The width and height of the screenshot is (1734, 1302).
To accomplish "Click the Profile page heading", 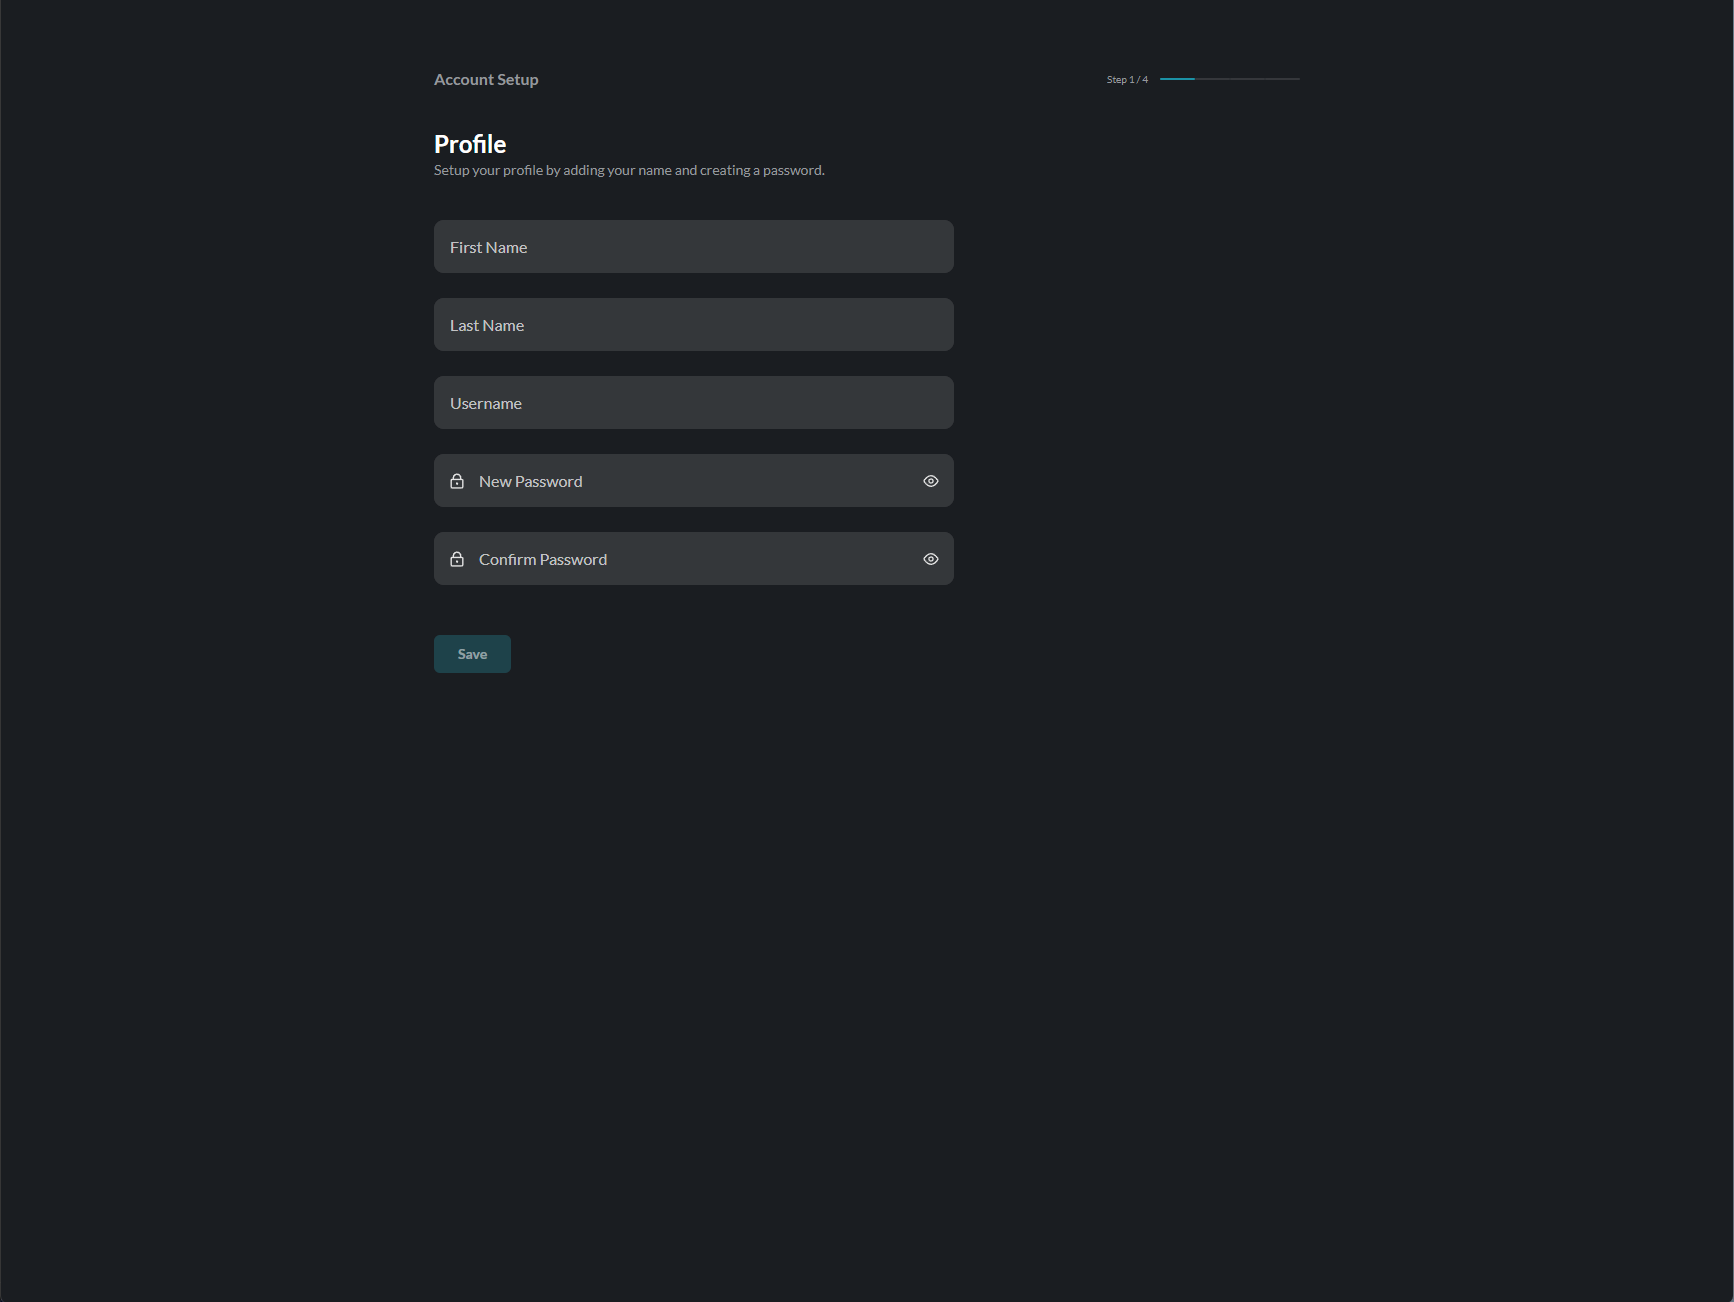I will (x=469, y=144).
